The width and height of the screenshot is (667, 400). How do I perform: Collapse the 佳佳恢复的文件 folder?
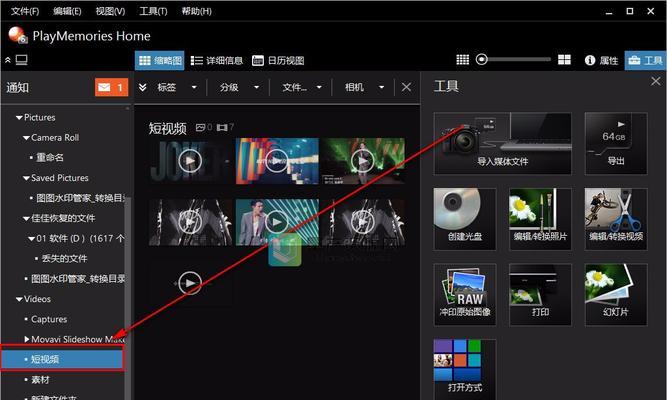coord(26,218)
